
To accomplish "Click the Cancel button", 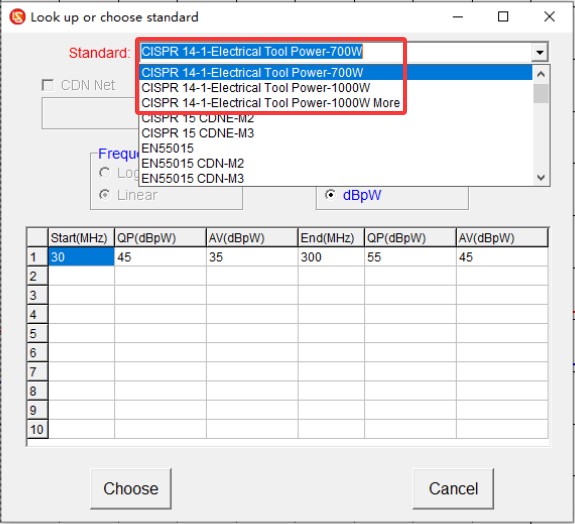I will click(453, 488).
